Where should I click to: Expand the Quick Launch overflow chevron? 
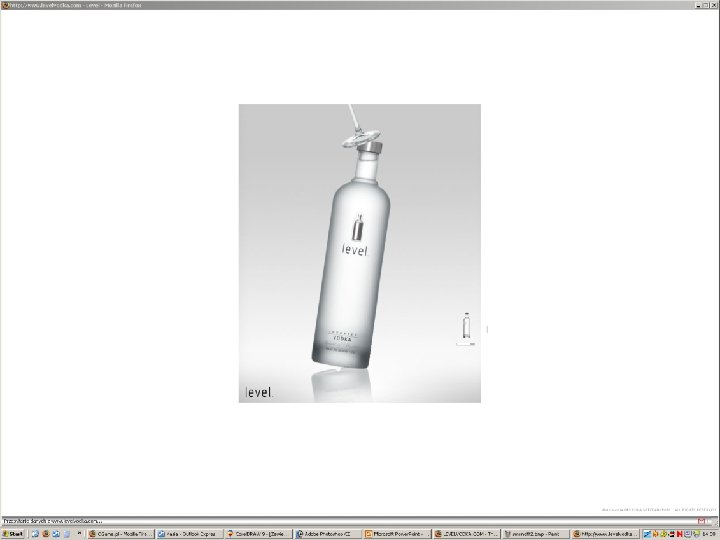[x=79, y=533]
